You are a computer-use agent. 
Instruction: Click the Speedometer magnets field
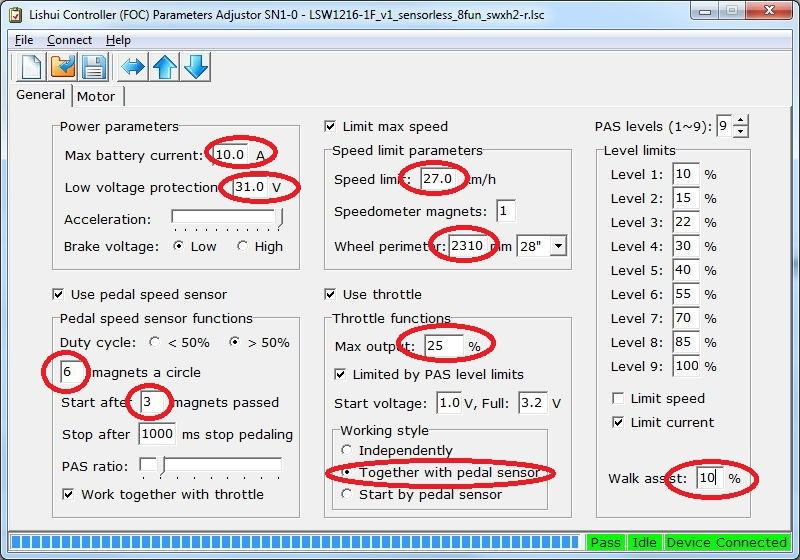pos(505,211)
